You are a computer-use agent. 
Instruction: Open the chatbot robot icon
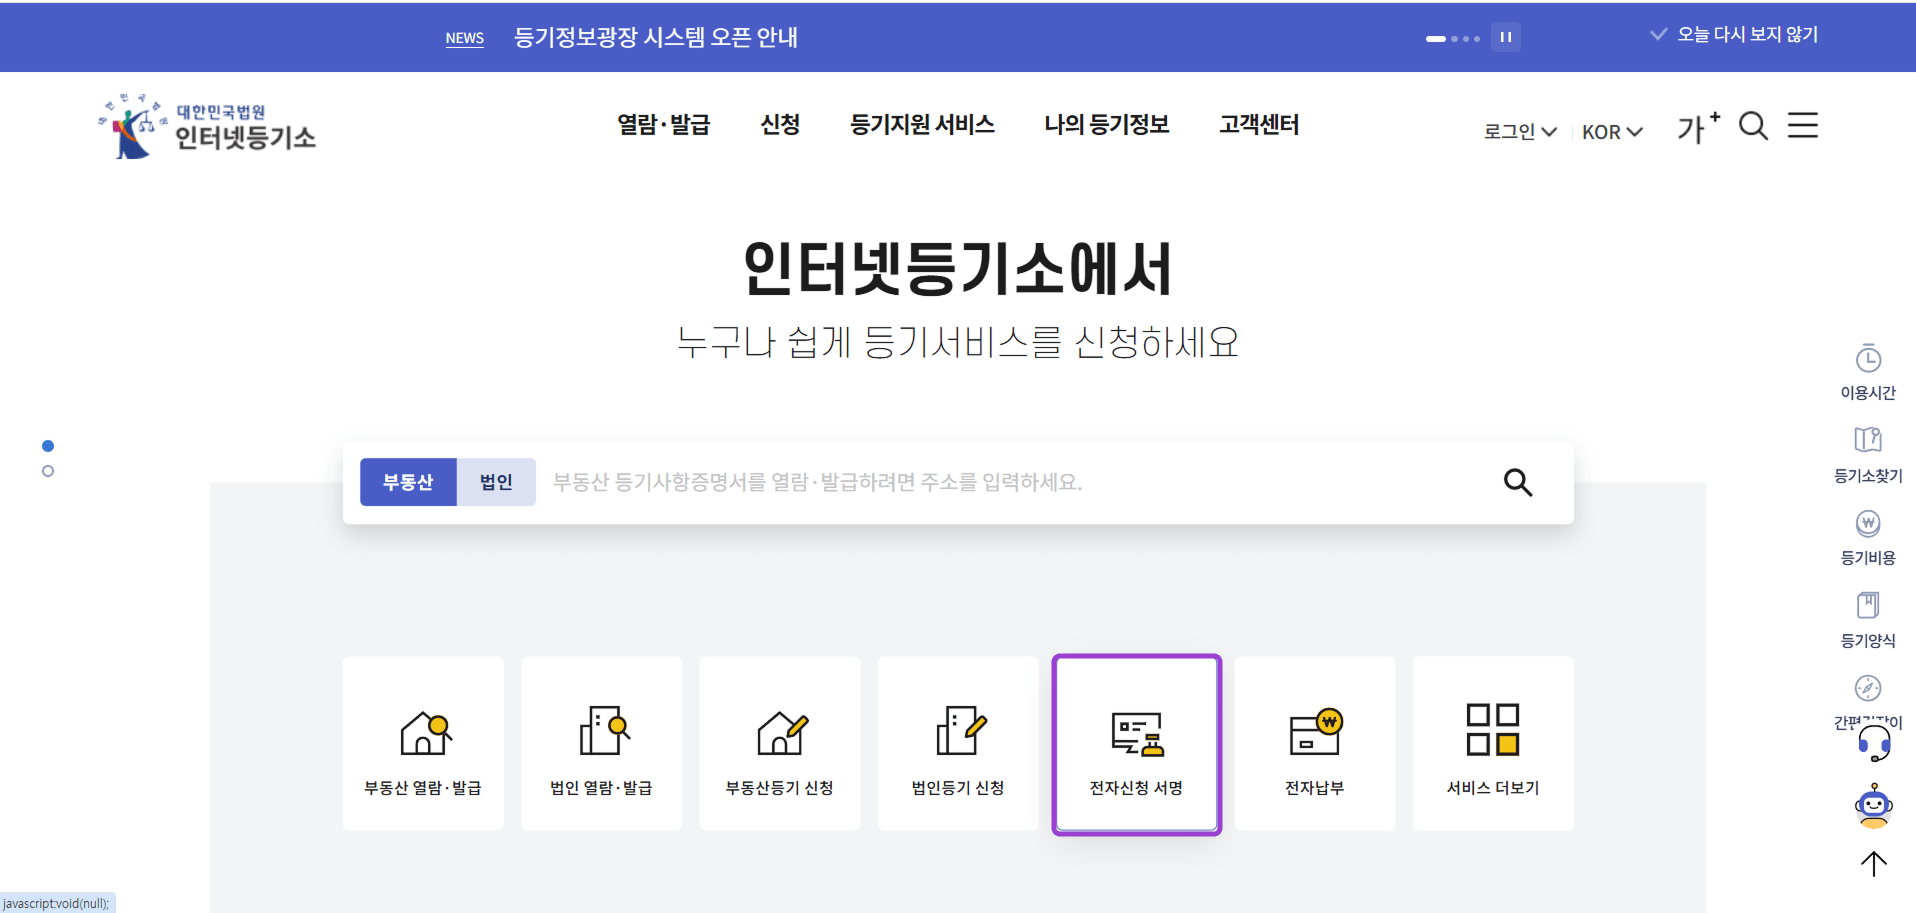tap(1874, 806)
